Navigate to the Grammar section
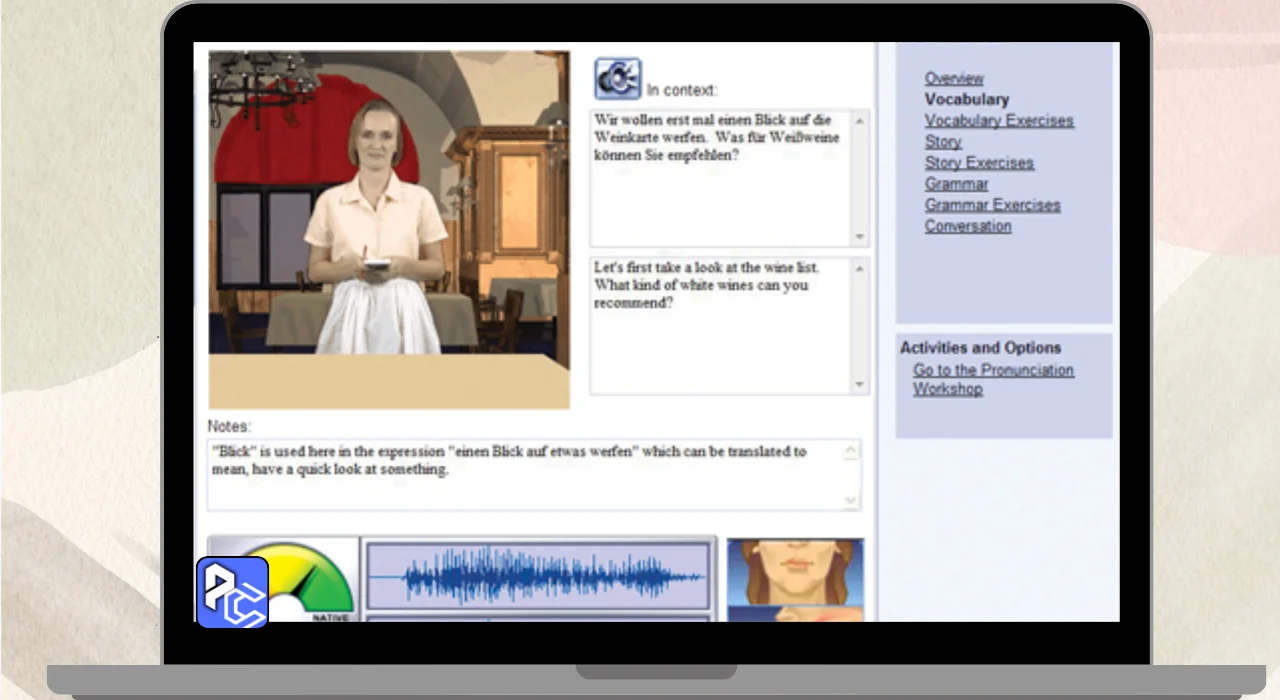 tap(956, 184)
